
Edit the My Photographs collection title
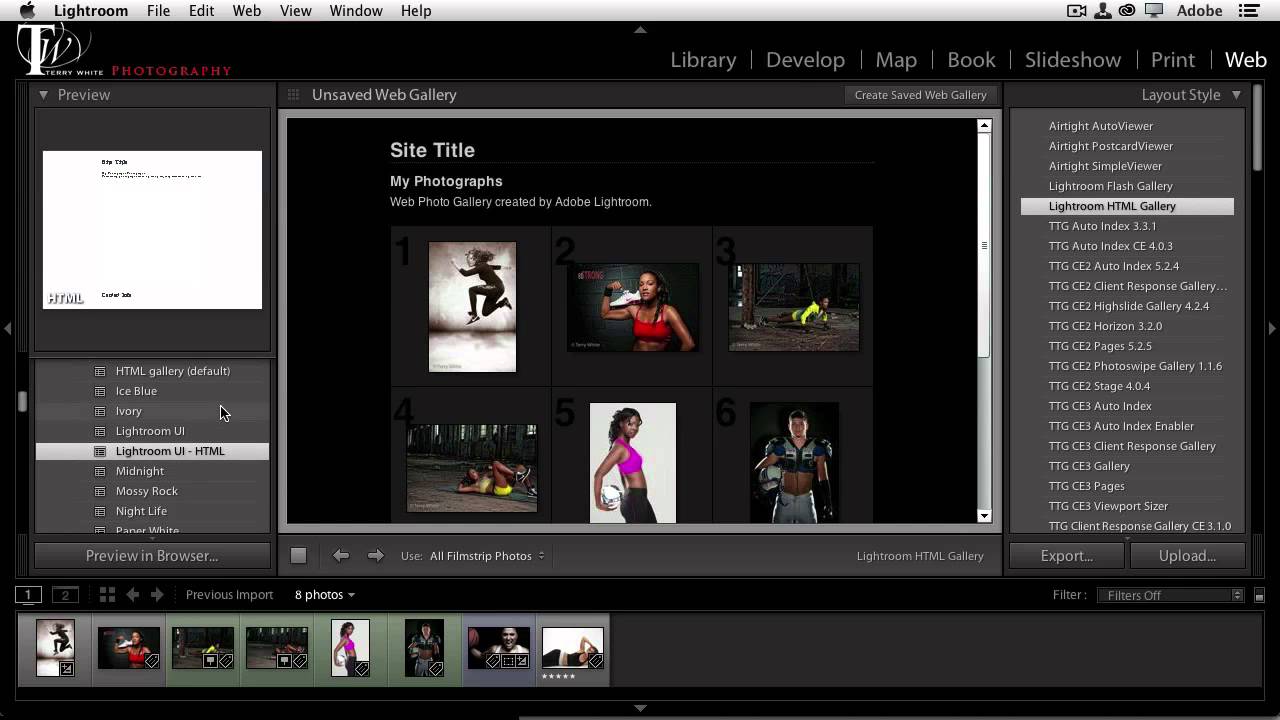(x=446, y=181)
